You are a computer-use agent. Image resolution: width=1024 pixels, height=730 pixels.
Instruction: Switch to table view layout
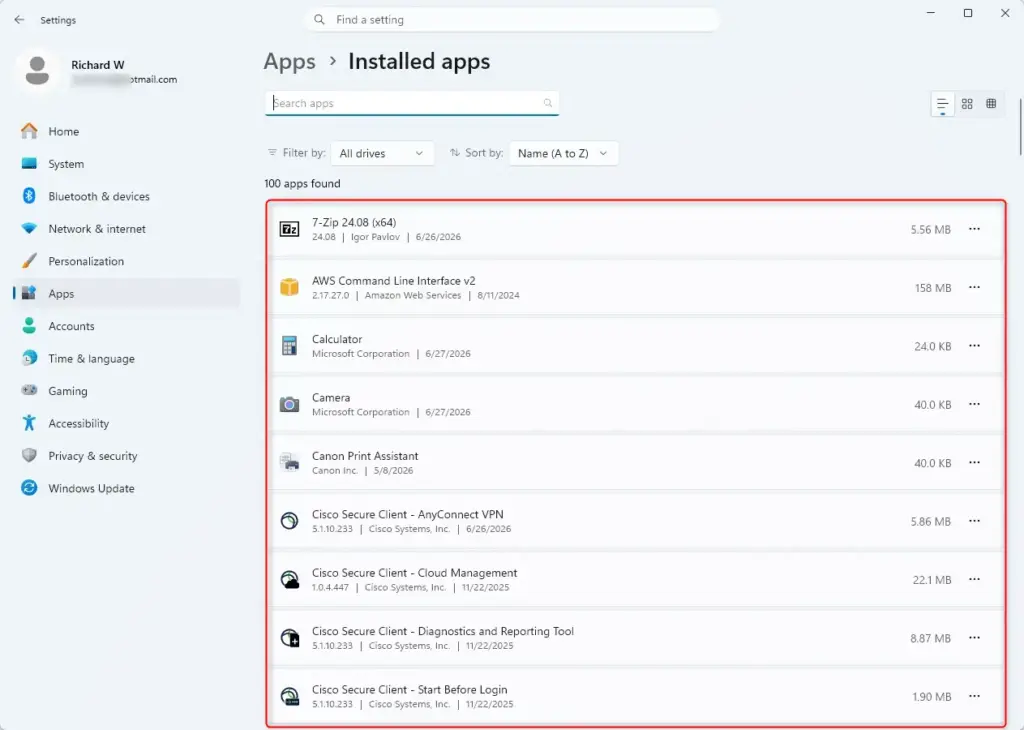pos(991,104)
